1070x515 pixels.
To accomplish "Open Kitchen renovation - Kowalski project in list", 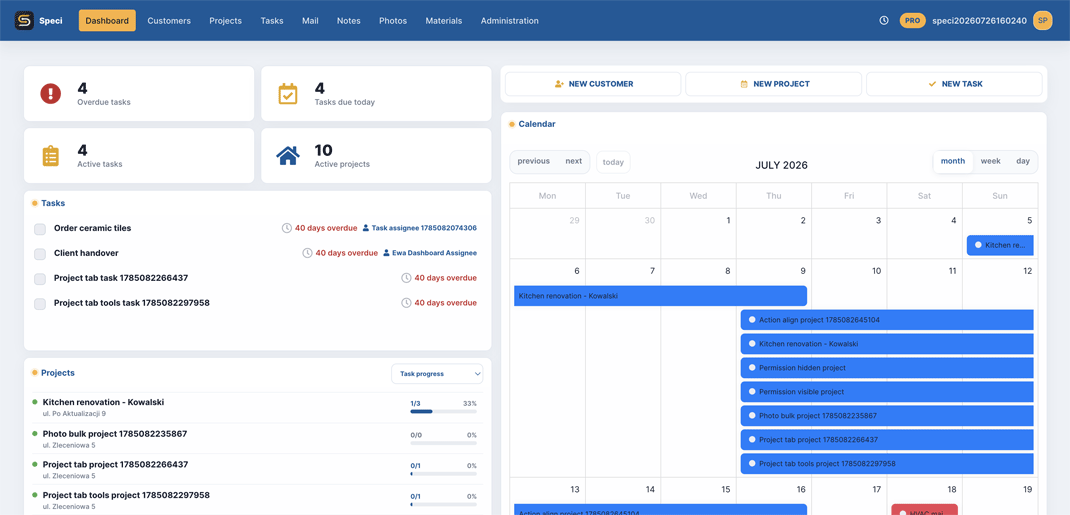I will tap(103, 402).
